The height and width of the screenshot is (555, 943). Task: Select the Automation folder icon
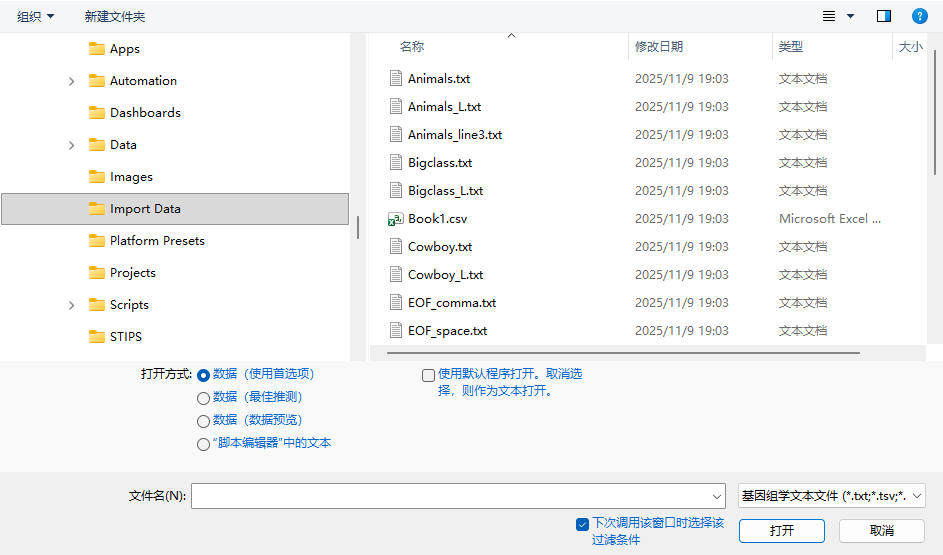coord(96,81)
